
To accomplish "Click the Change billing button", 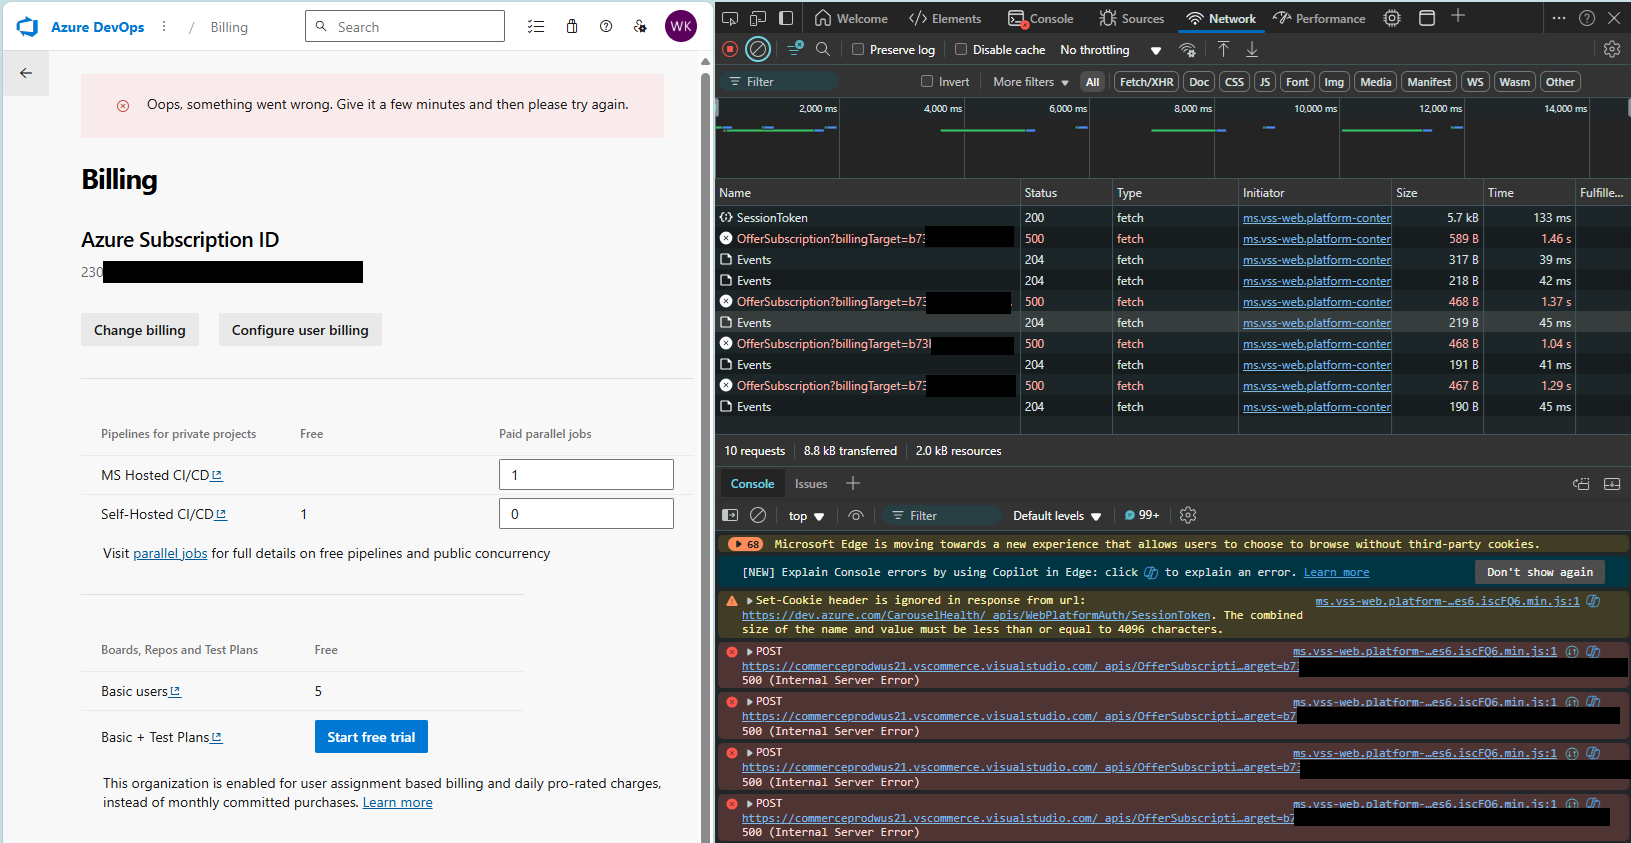I will (x=140, y=330).
